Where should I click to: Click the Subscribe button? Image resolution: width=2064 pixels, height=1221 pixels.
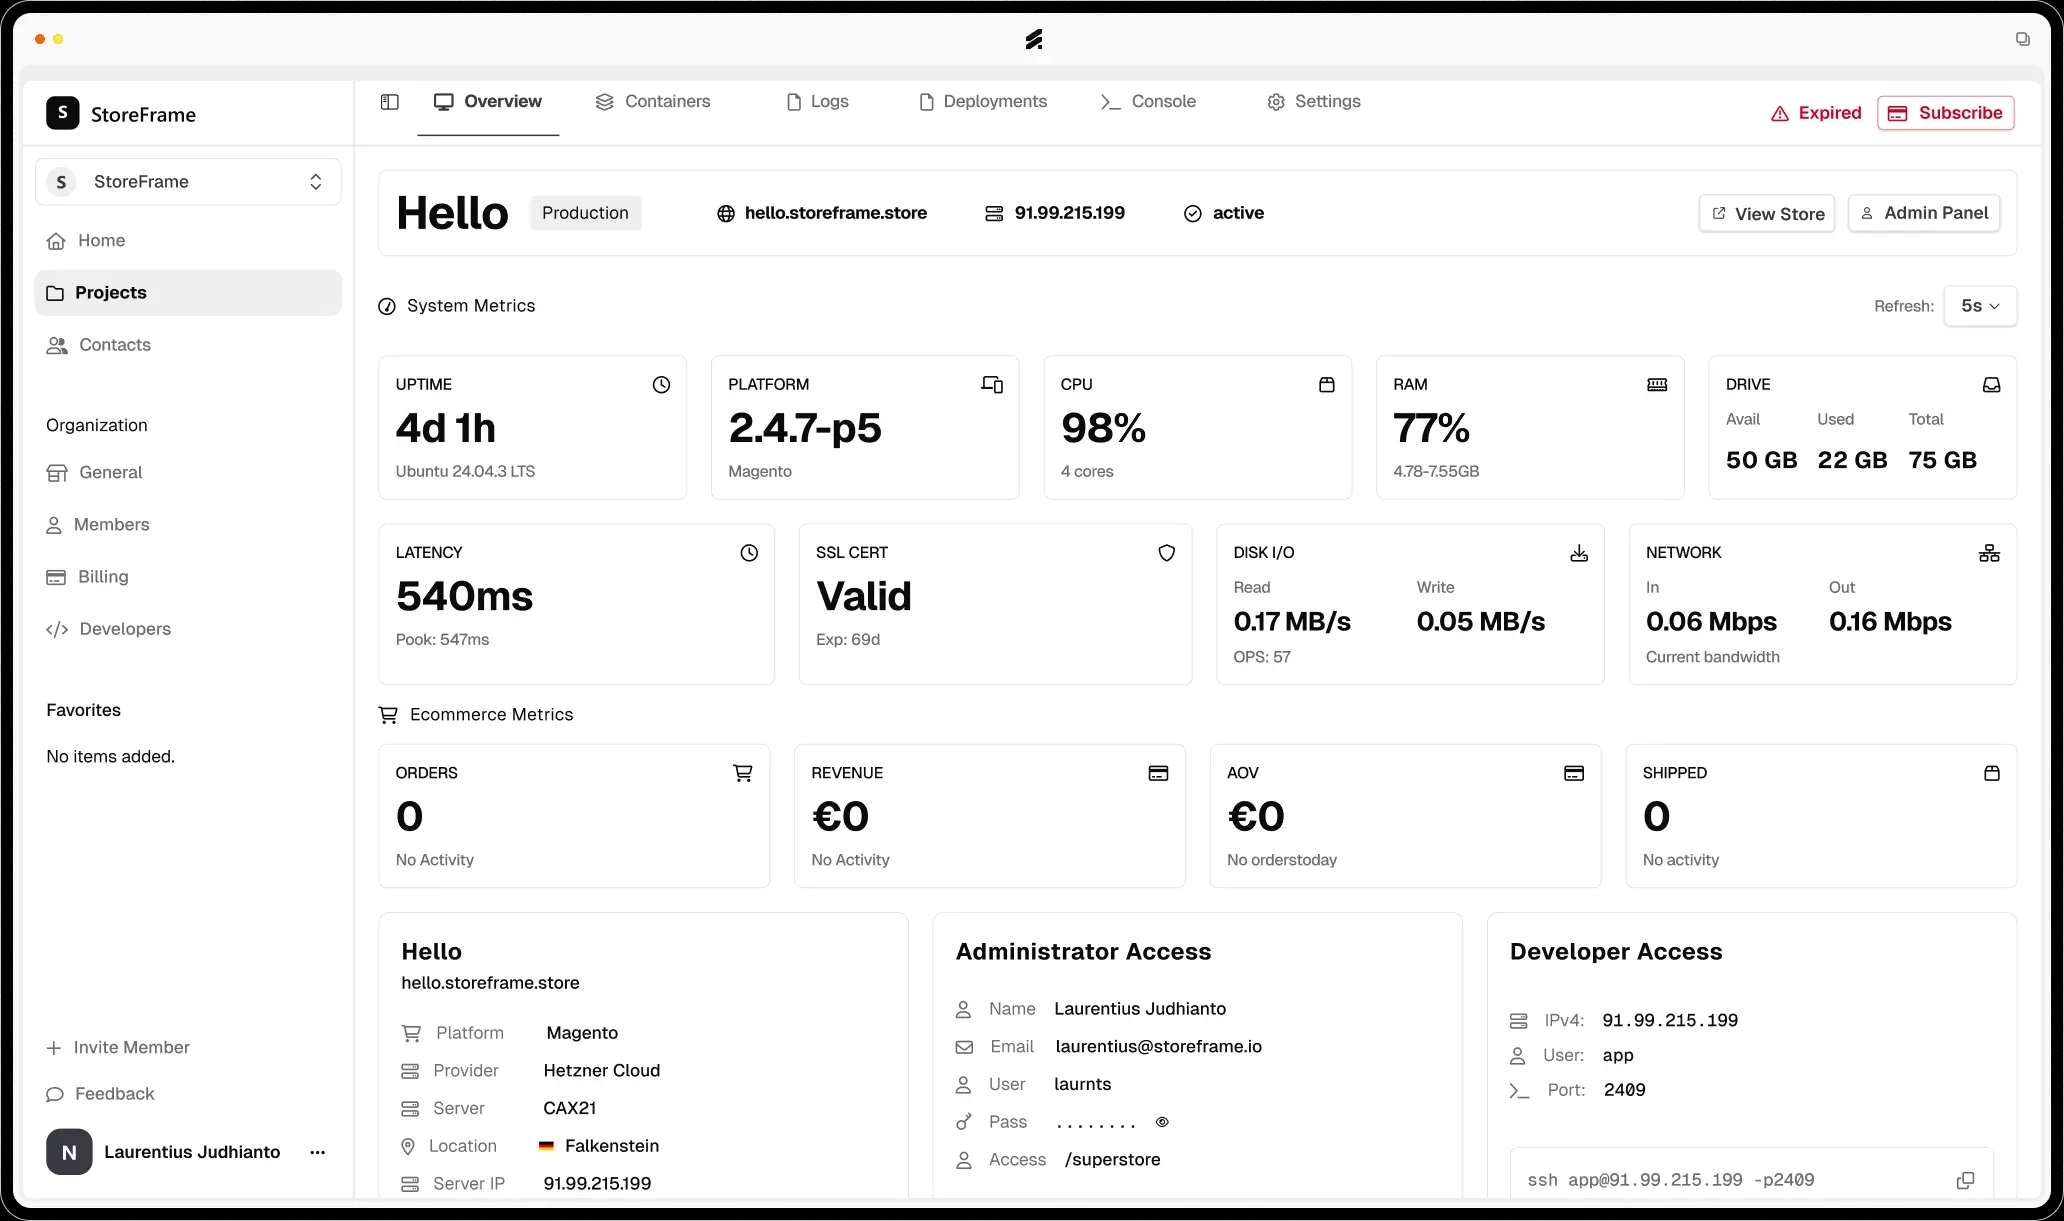tap(1944, 112)
